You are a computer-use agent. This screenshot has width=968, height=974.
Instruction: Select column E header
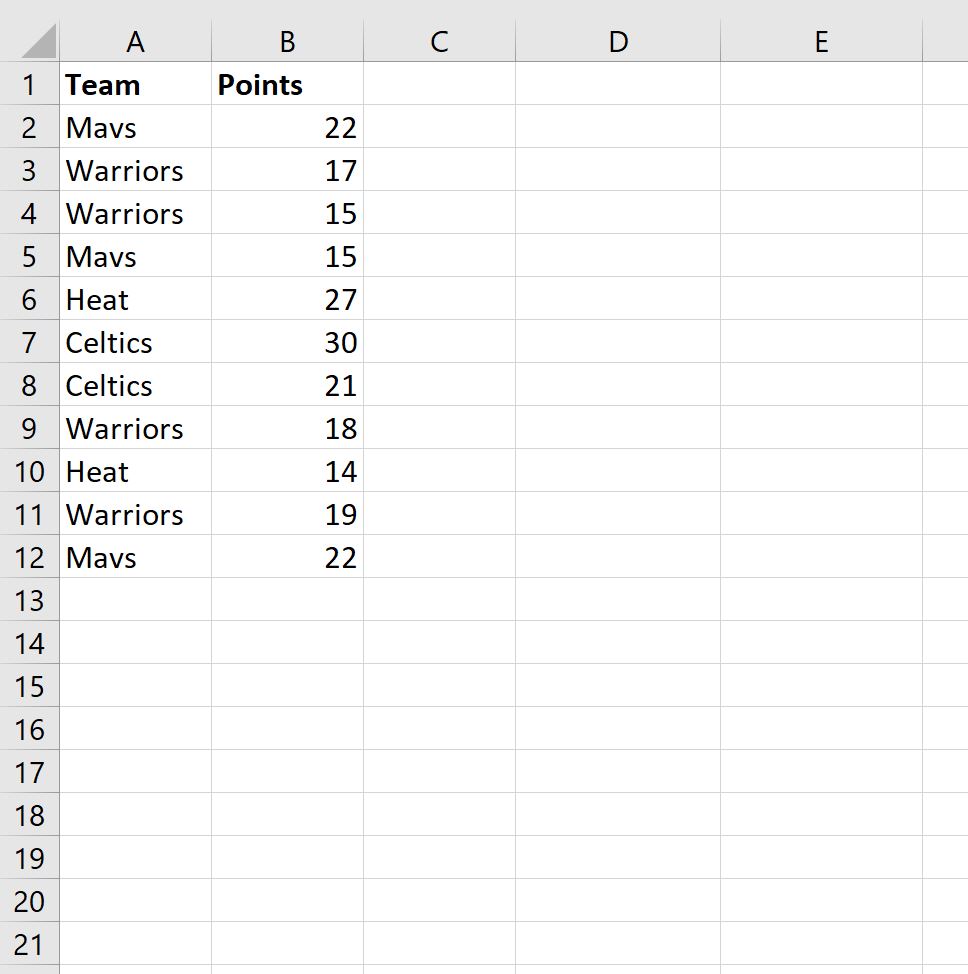pyautogui.click(x=821, y=41)
